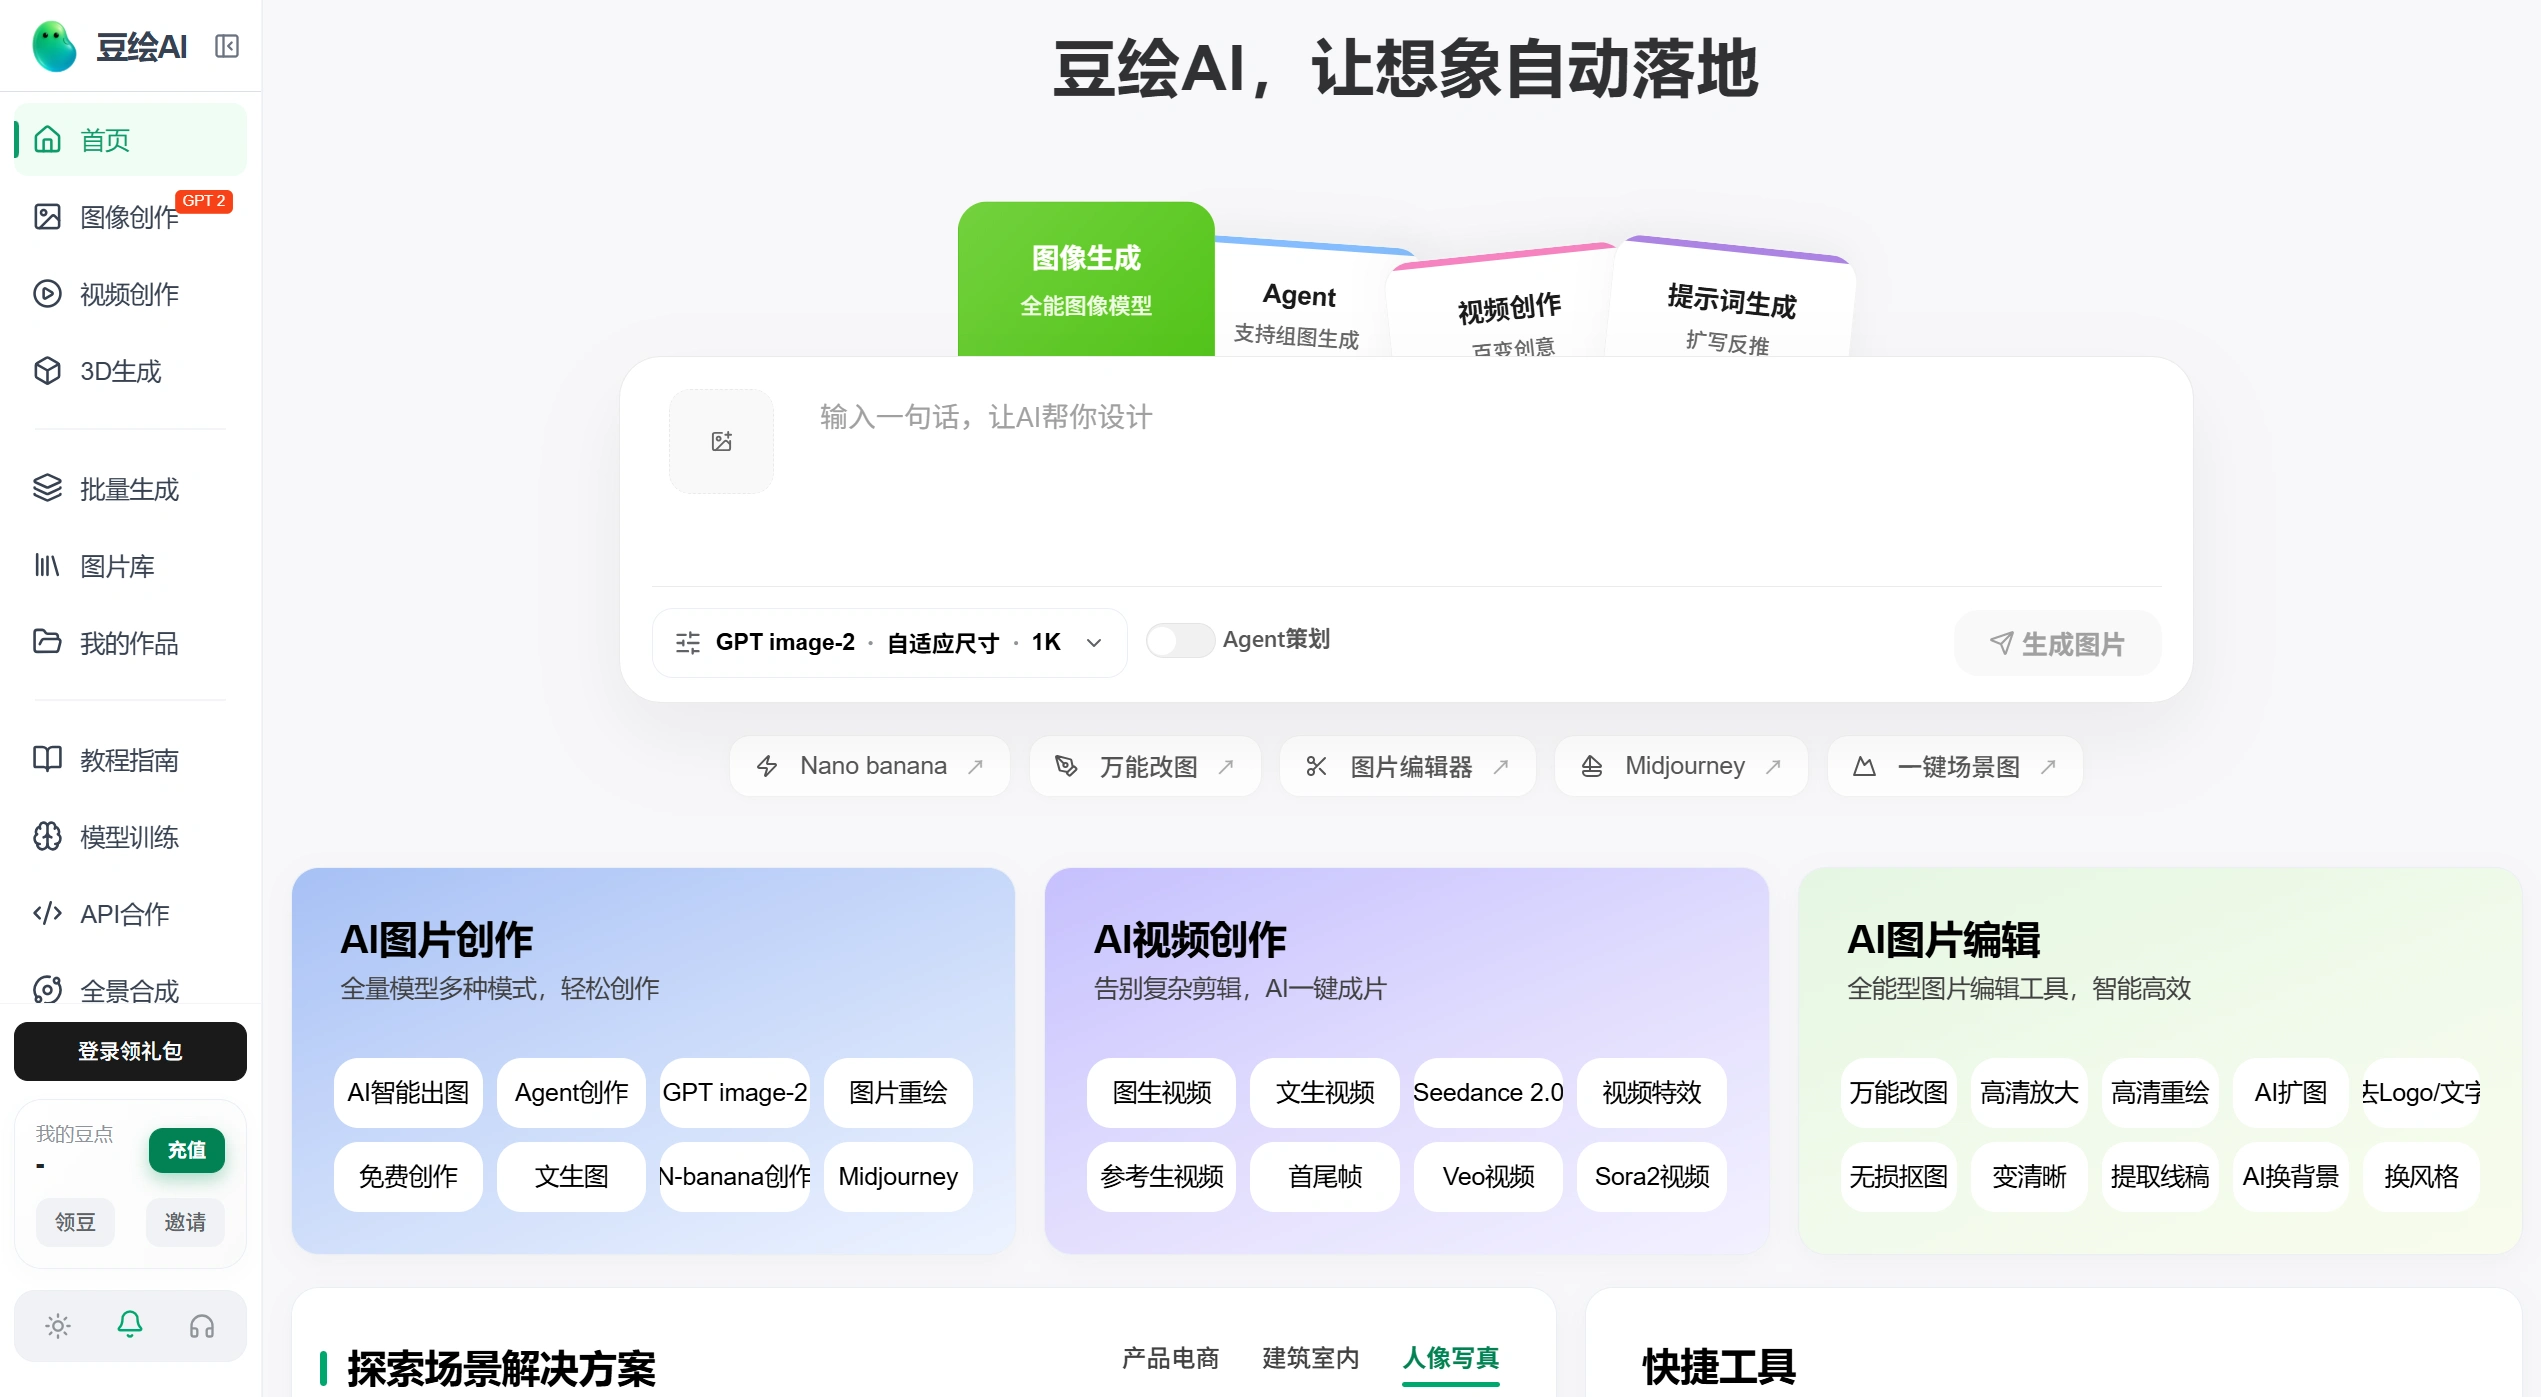This screenshot has width=2541, height=1397.
Task: Click the API合作 code icon
Action: pyautogui.click(x=47, y=913)
